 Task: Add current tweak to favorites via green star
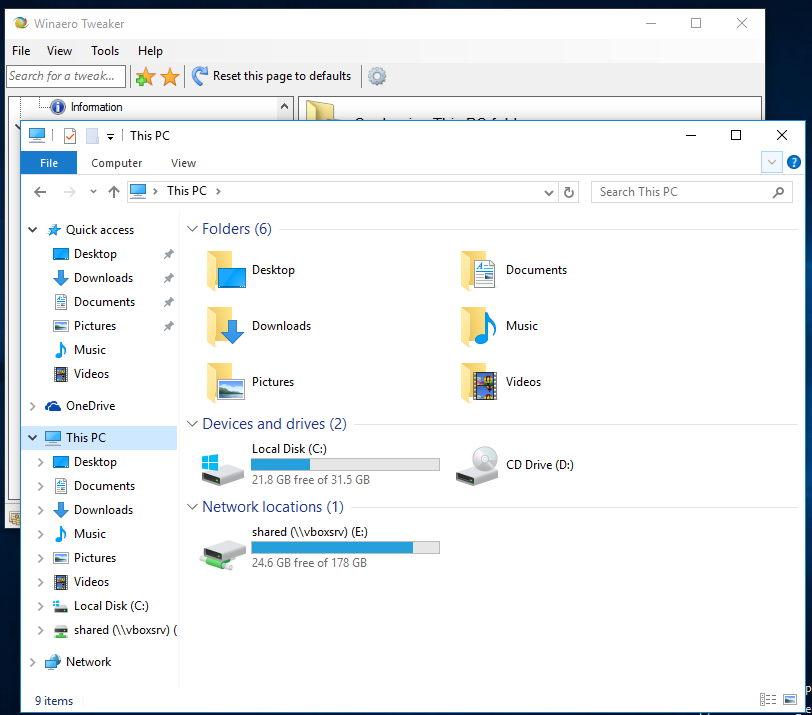[x=144, y=76]
